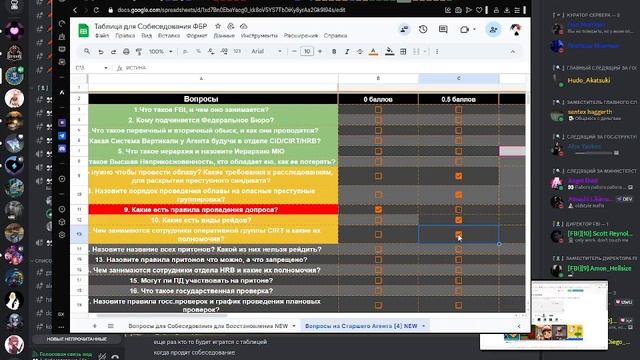Screen dimensions: 640x360
Task: Decrease the font size
Action: (294, 51)
